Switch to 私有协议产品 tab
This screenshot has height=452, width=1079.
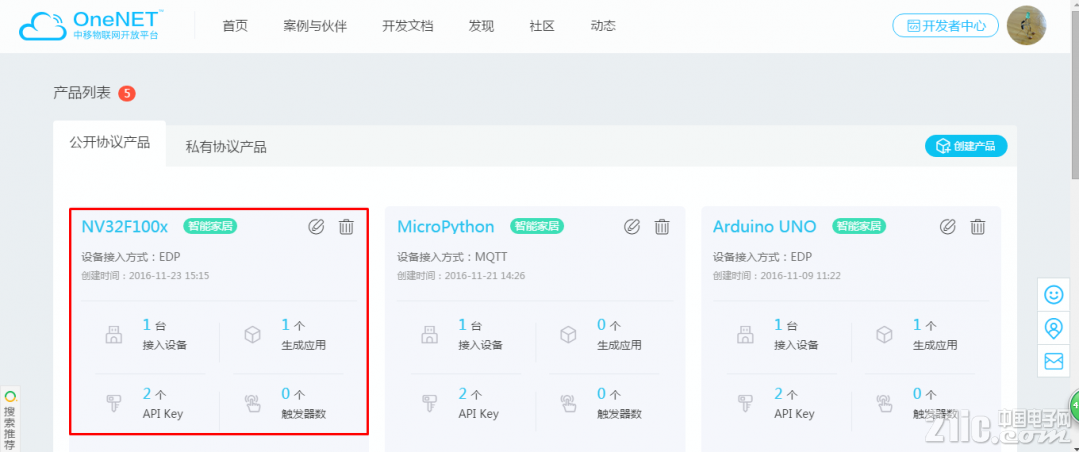pos(226,147)
